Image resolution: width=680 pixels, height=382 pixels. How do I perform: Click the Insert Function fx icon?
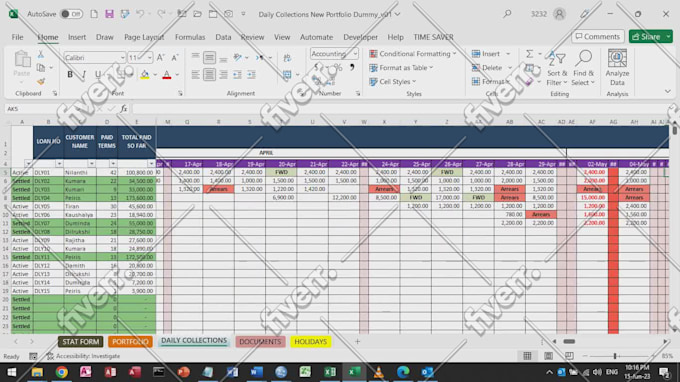click(x=124, y=108)
